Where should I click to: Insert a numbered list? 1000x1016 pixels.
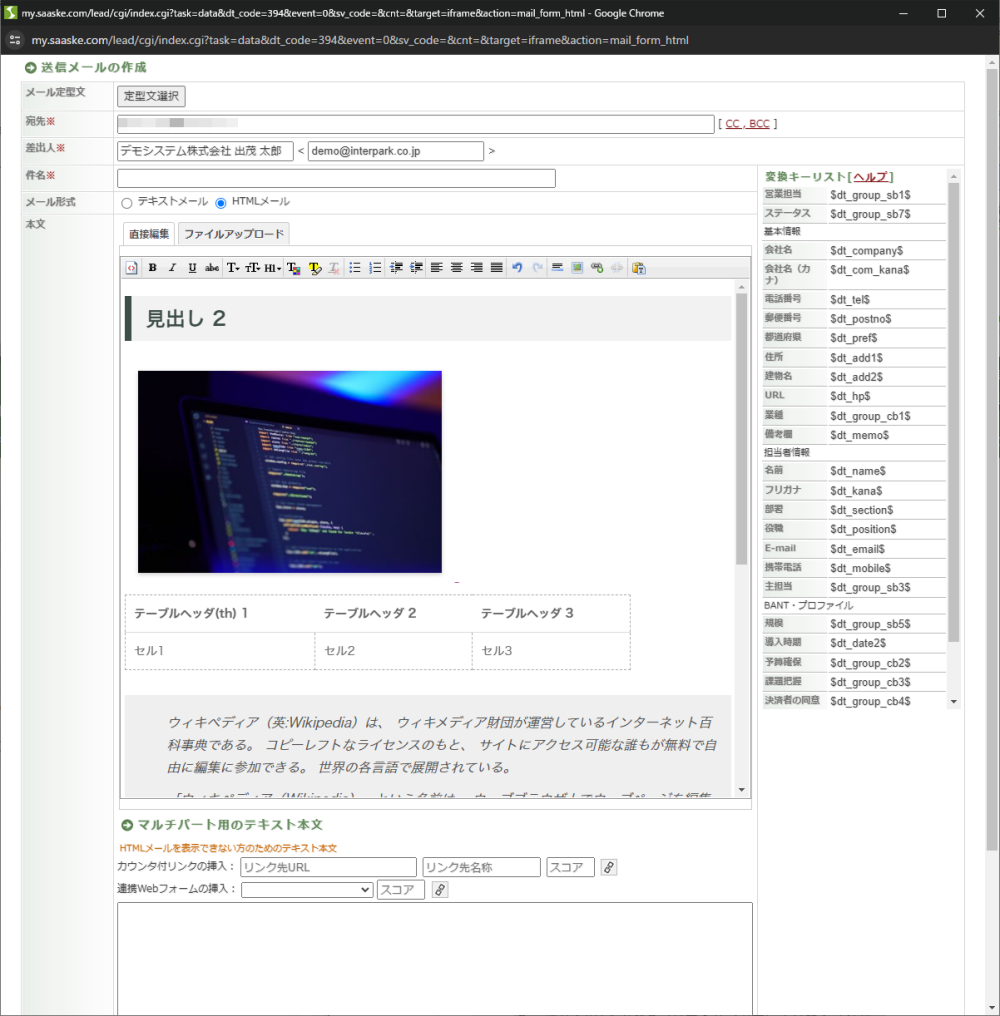click(375, 268)
